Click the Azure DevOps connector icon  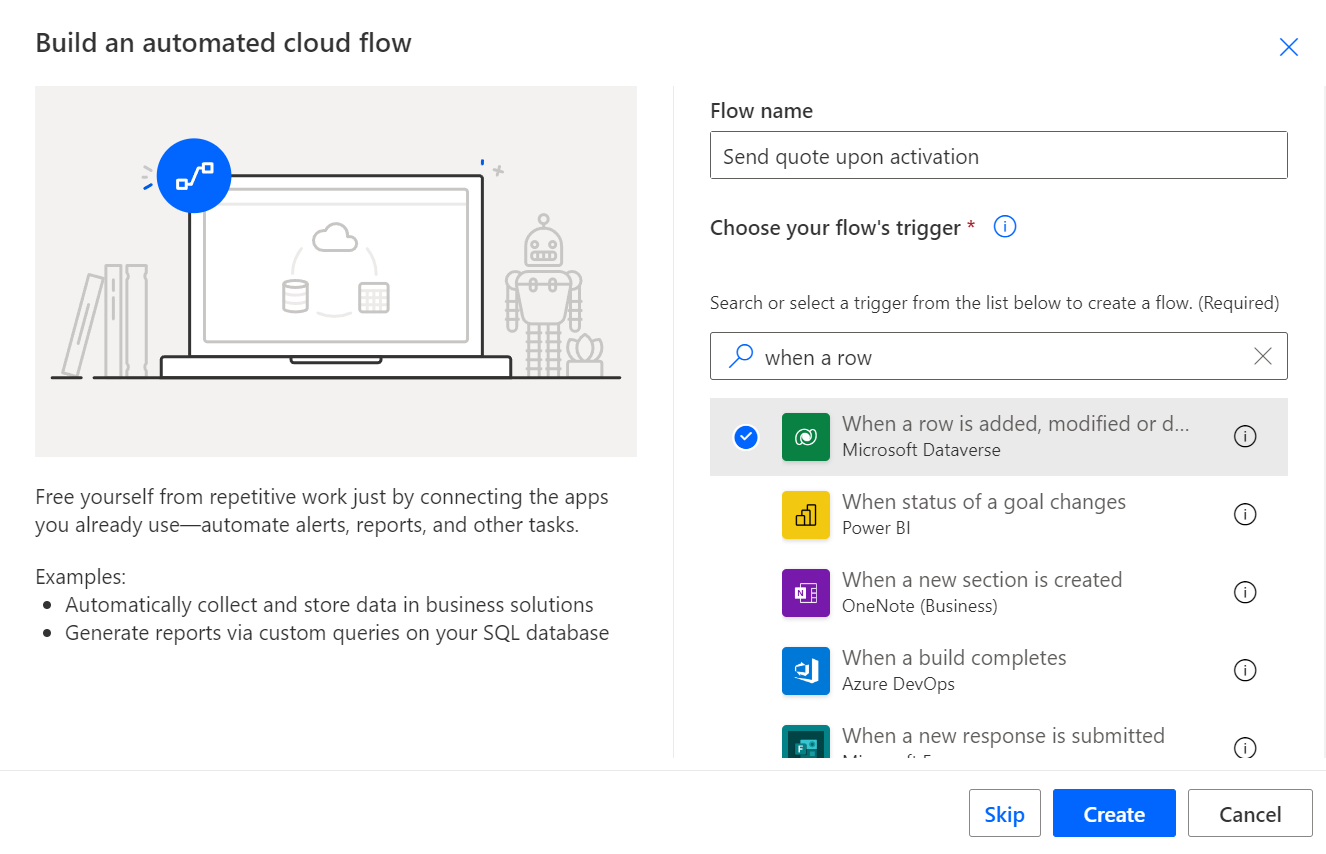(806, 671)
